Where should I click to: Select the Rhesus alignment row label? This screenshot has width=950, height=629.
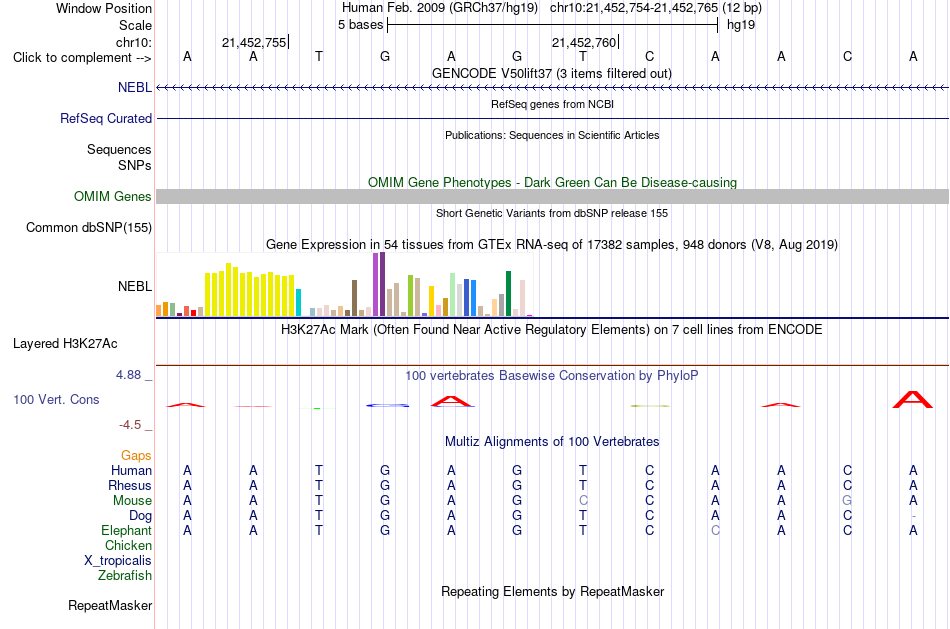(x=130, y=485)
